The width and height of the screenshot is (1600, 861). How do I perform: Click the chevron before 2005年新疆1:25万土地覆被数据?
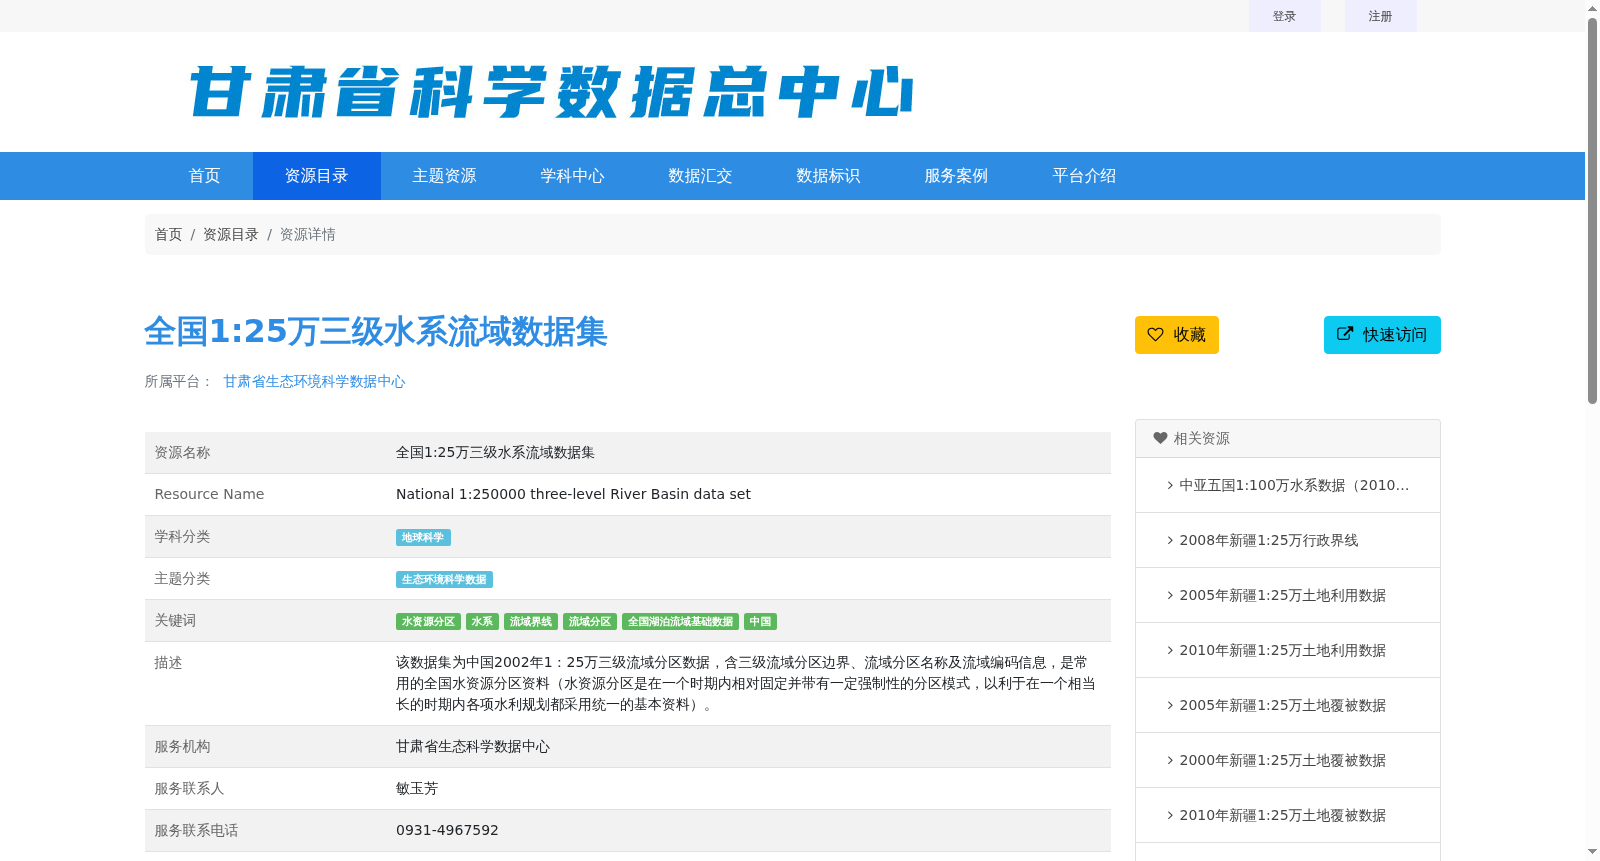[1170, 705]
